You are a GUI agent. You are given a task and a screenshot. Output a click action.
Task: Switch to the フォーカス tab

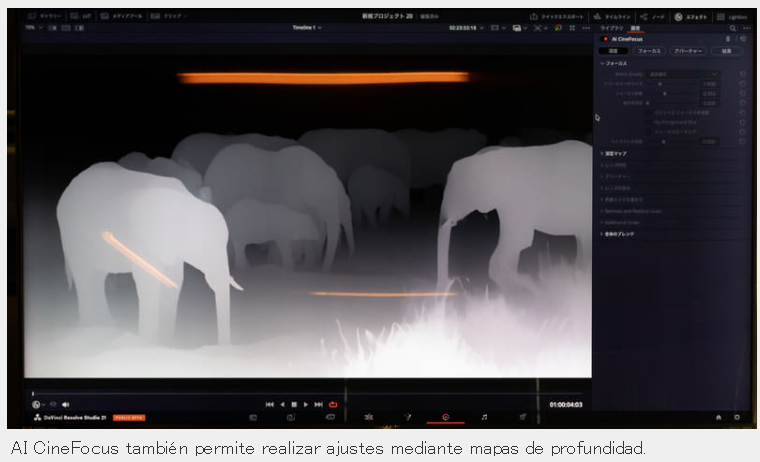[x=649, y=51]
